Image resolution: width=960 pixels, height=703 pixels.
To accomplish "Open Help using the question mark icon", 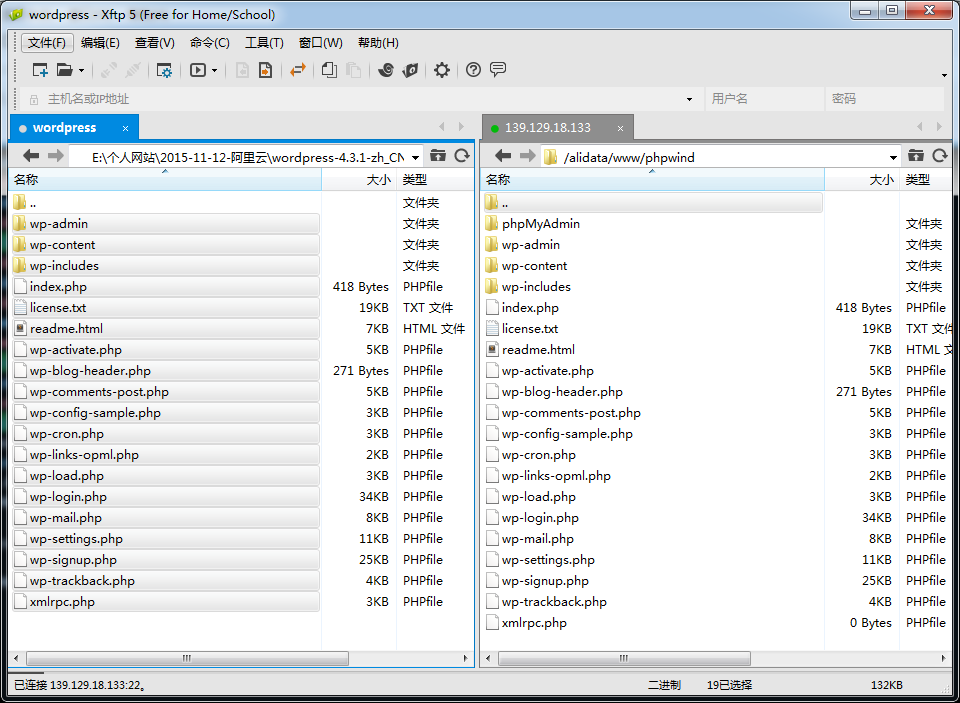I will click(473, 70).
